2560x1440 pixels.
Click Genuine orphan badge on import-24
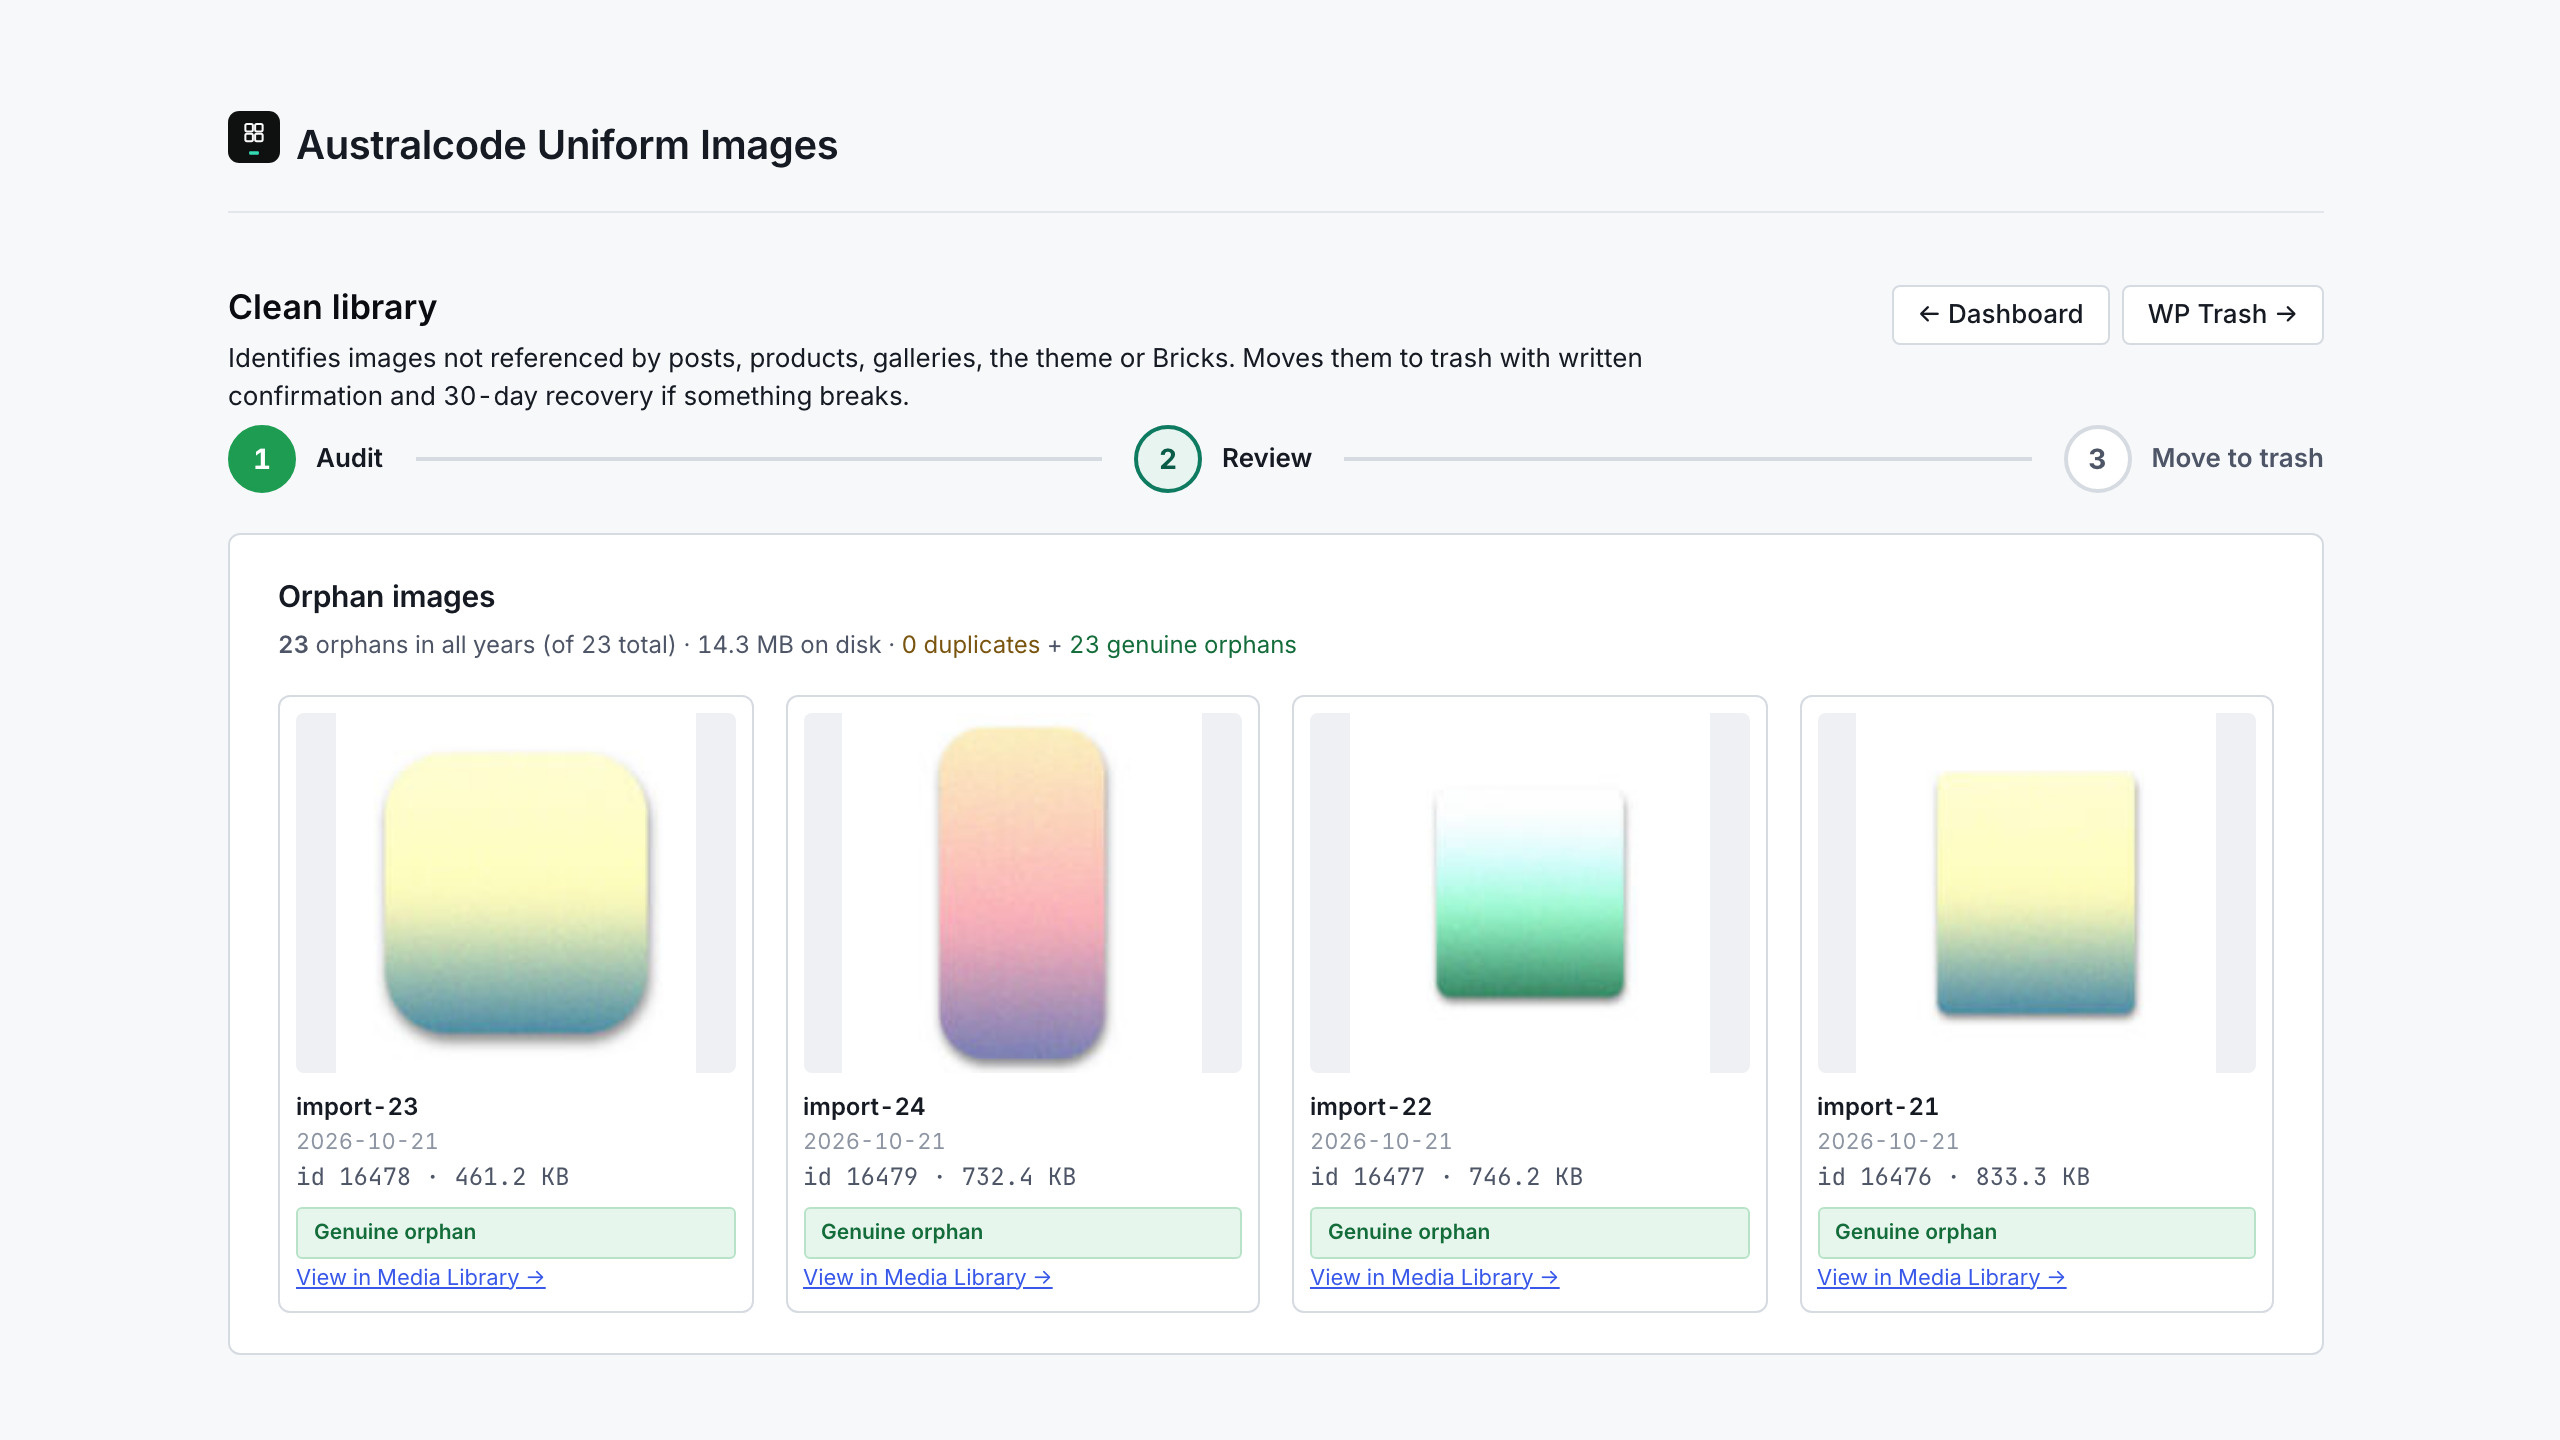[x=1022, y=1232]
